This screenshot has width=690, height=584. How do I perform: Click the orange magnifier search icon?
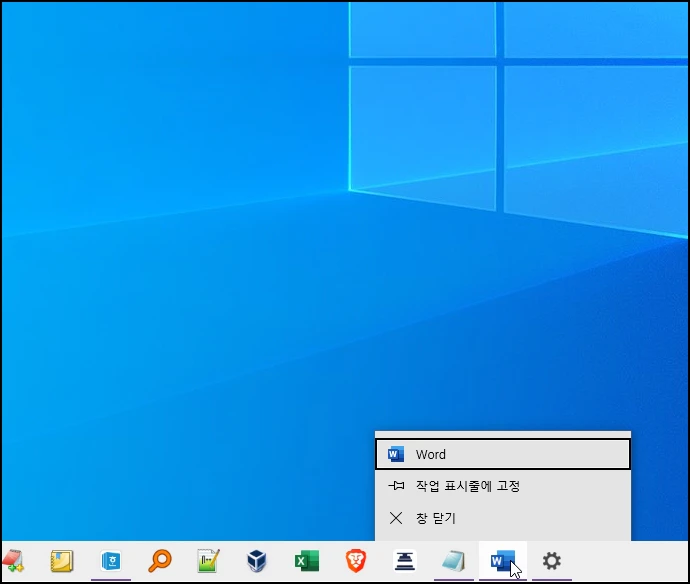point(160,561)
